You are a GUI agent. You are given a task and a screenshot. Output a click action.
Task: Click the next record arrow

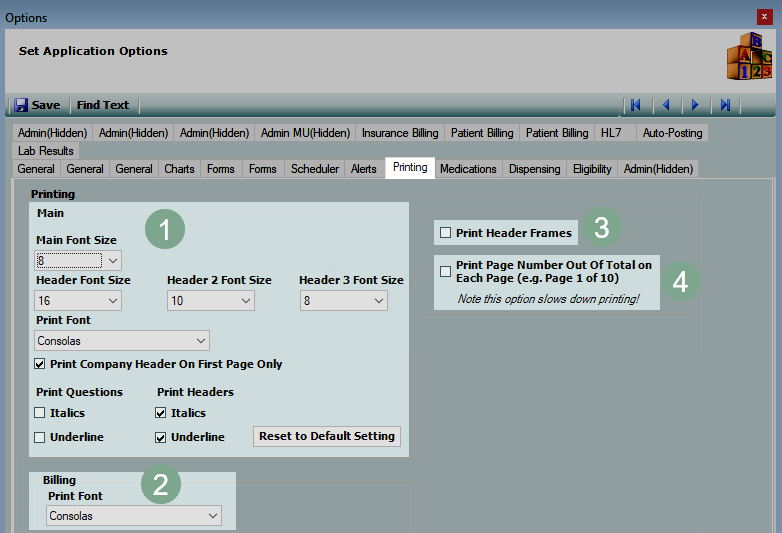click(x=695, y=105)
